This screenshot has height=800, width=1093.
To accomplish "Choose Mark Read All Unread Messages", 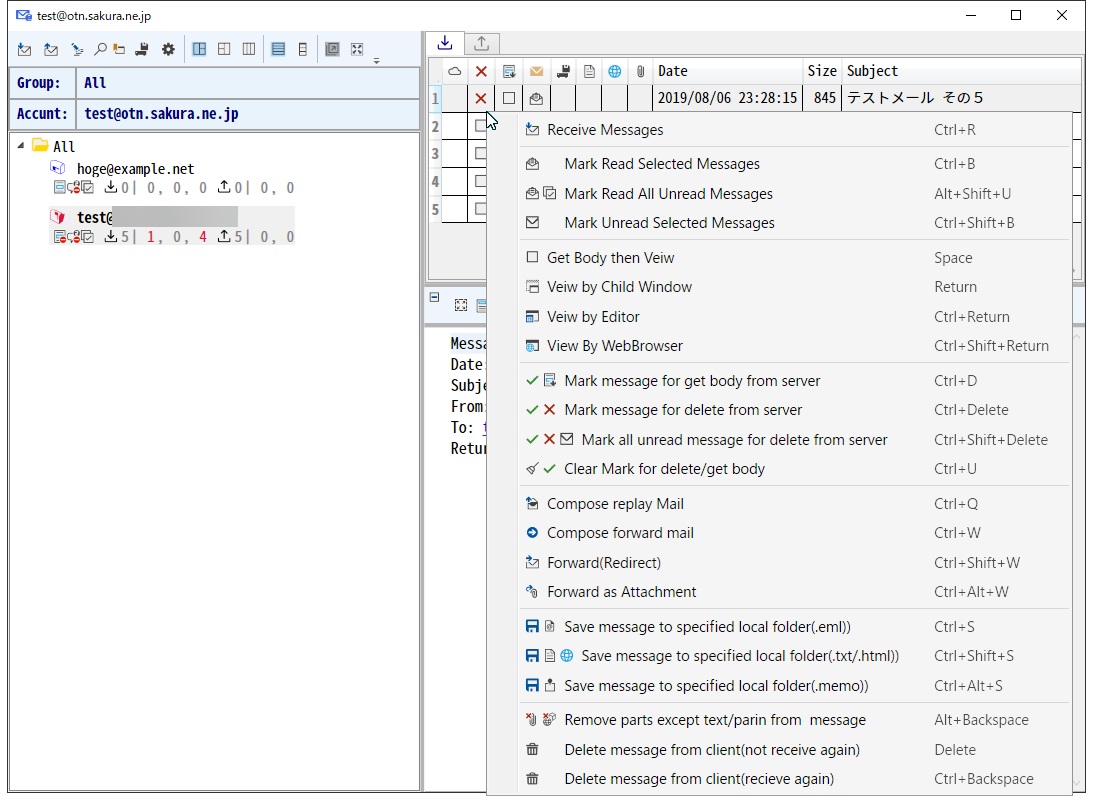I will 795,194.
